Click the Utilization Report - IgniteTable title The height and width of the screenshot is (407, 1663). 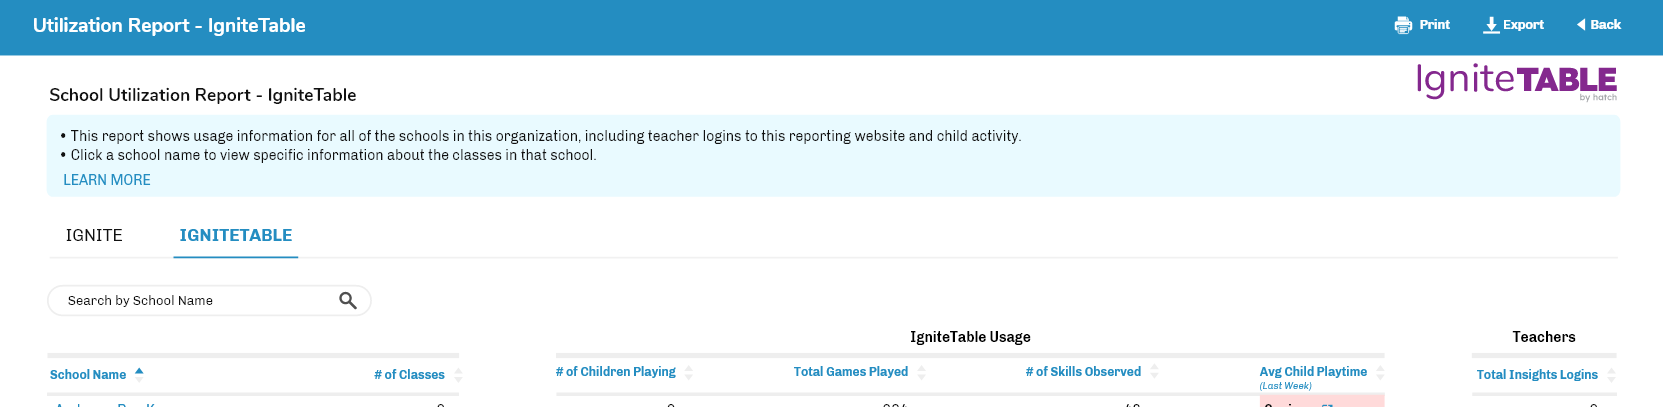pyautogui.click(x=169, y=26)
